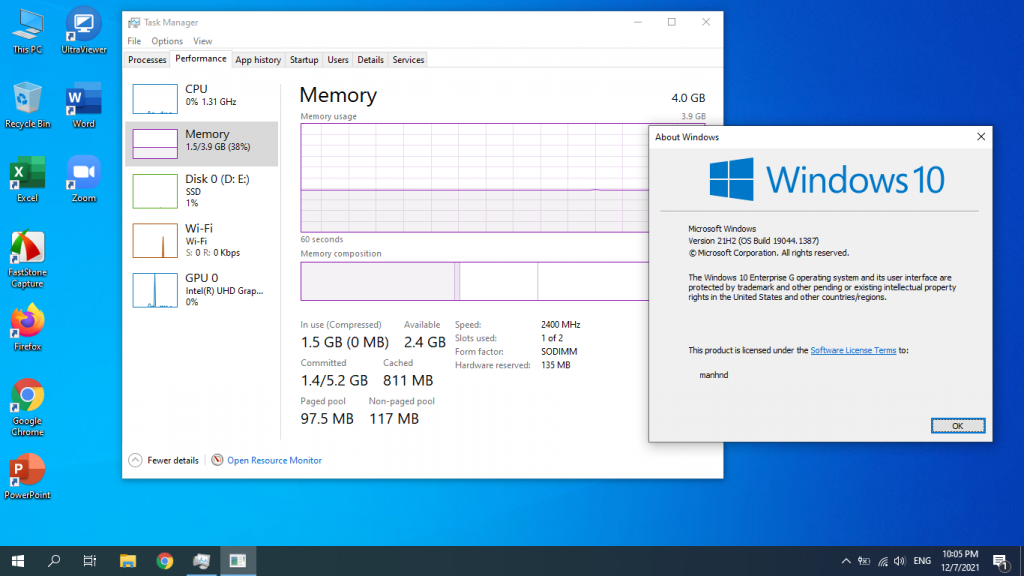Select Wi-Fi in the performance sidebar
This screenshot has height=576, width=1024.
202,240
